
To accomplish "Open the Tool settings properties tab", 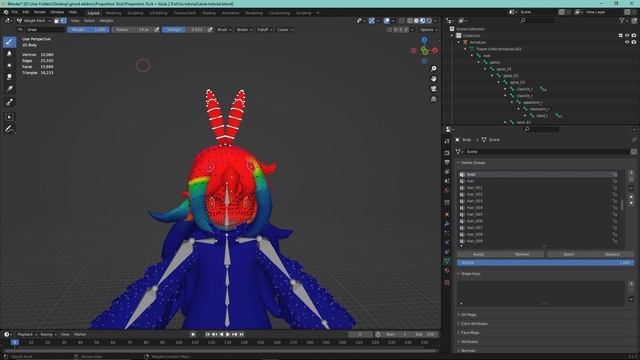I will click(447, 141).
